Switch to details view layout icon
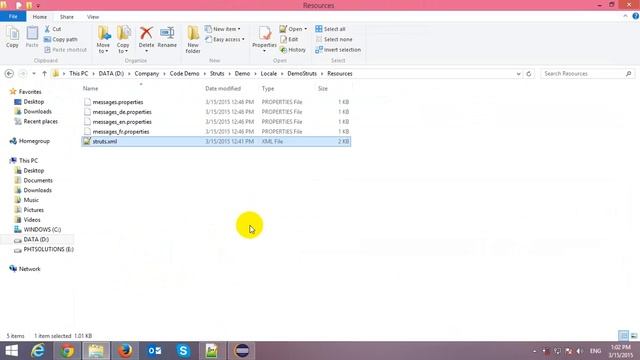This screenshot has height=360, width=640. click(x=624, y=336)
